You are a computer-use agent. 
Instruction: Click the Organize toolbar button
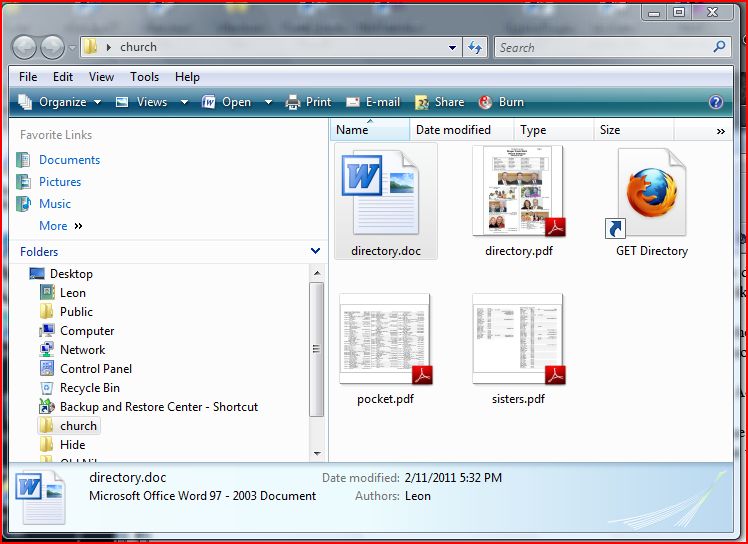59,102
